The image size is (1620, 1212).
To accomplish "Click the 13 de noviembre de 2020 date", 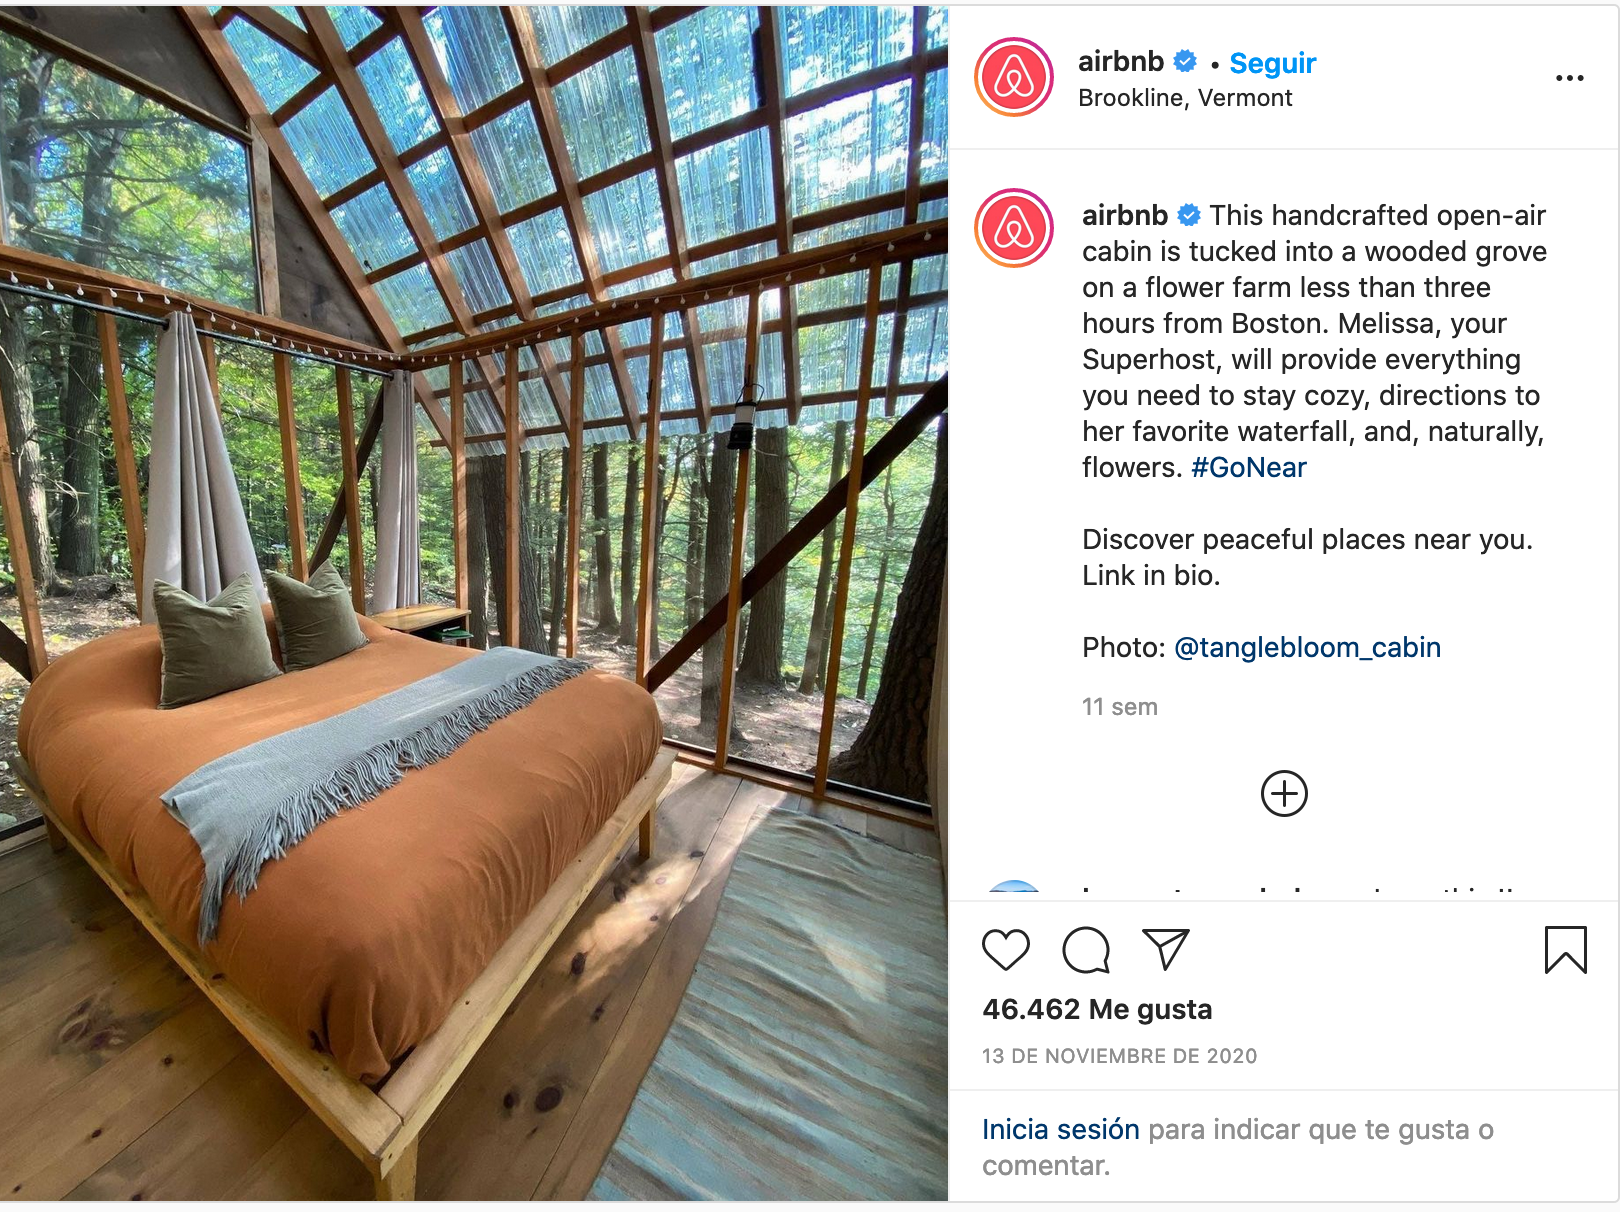I will point(1120,1056).
